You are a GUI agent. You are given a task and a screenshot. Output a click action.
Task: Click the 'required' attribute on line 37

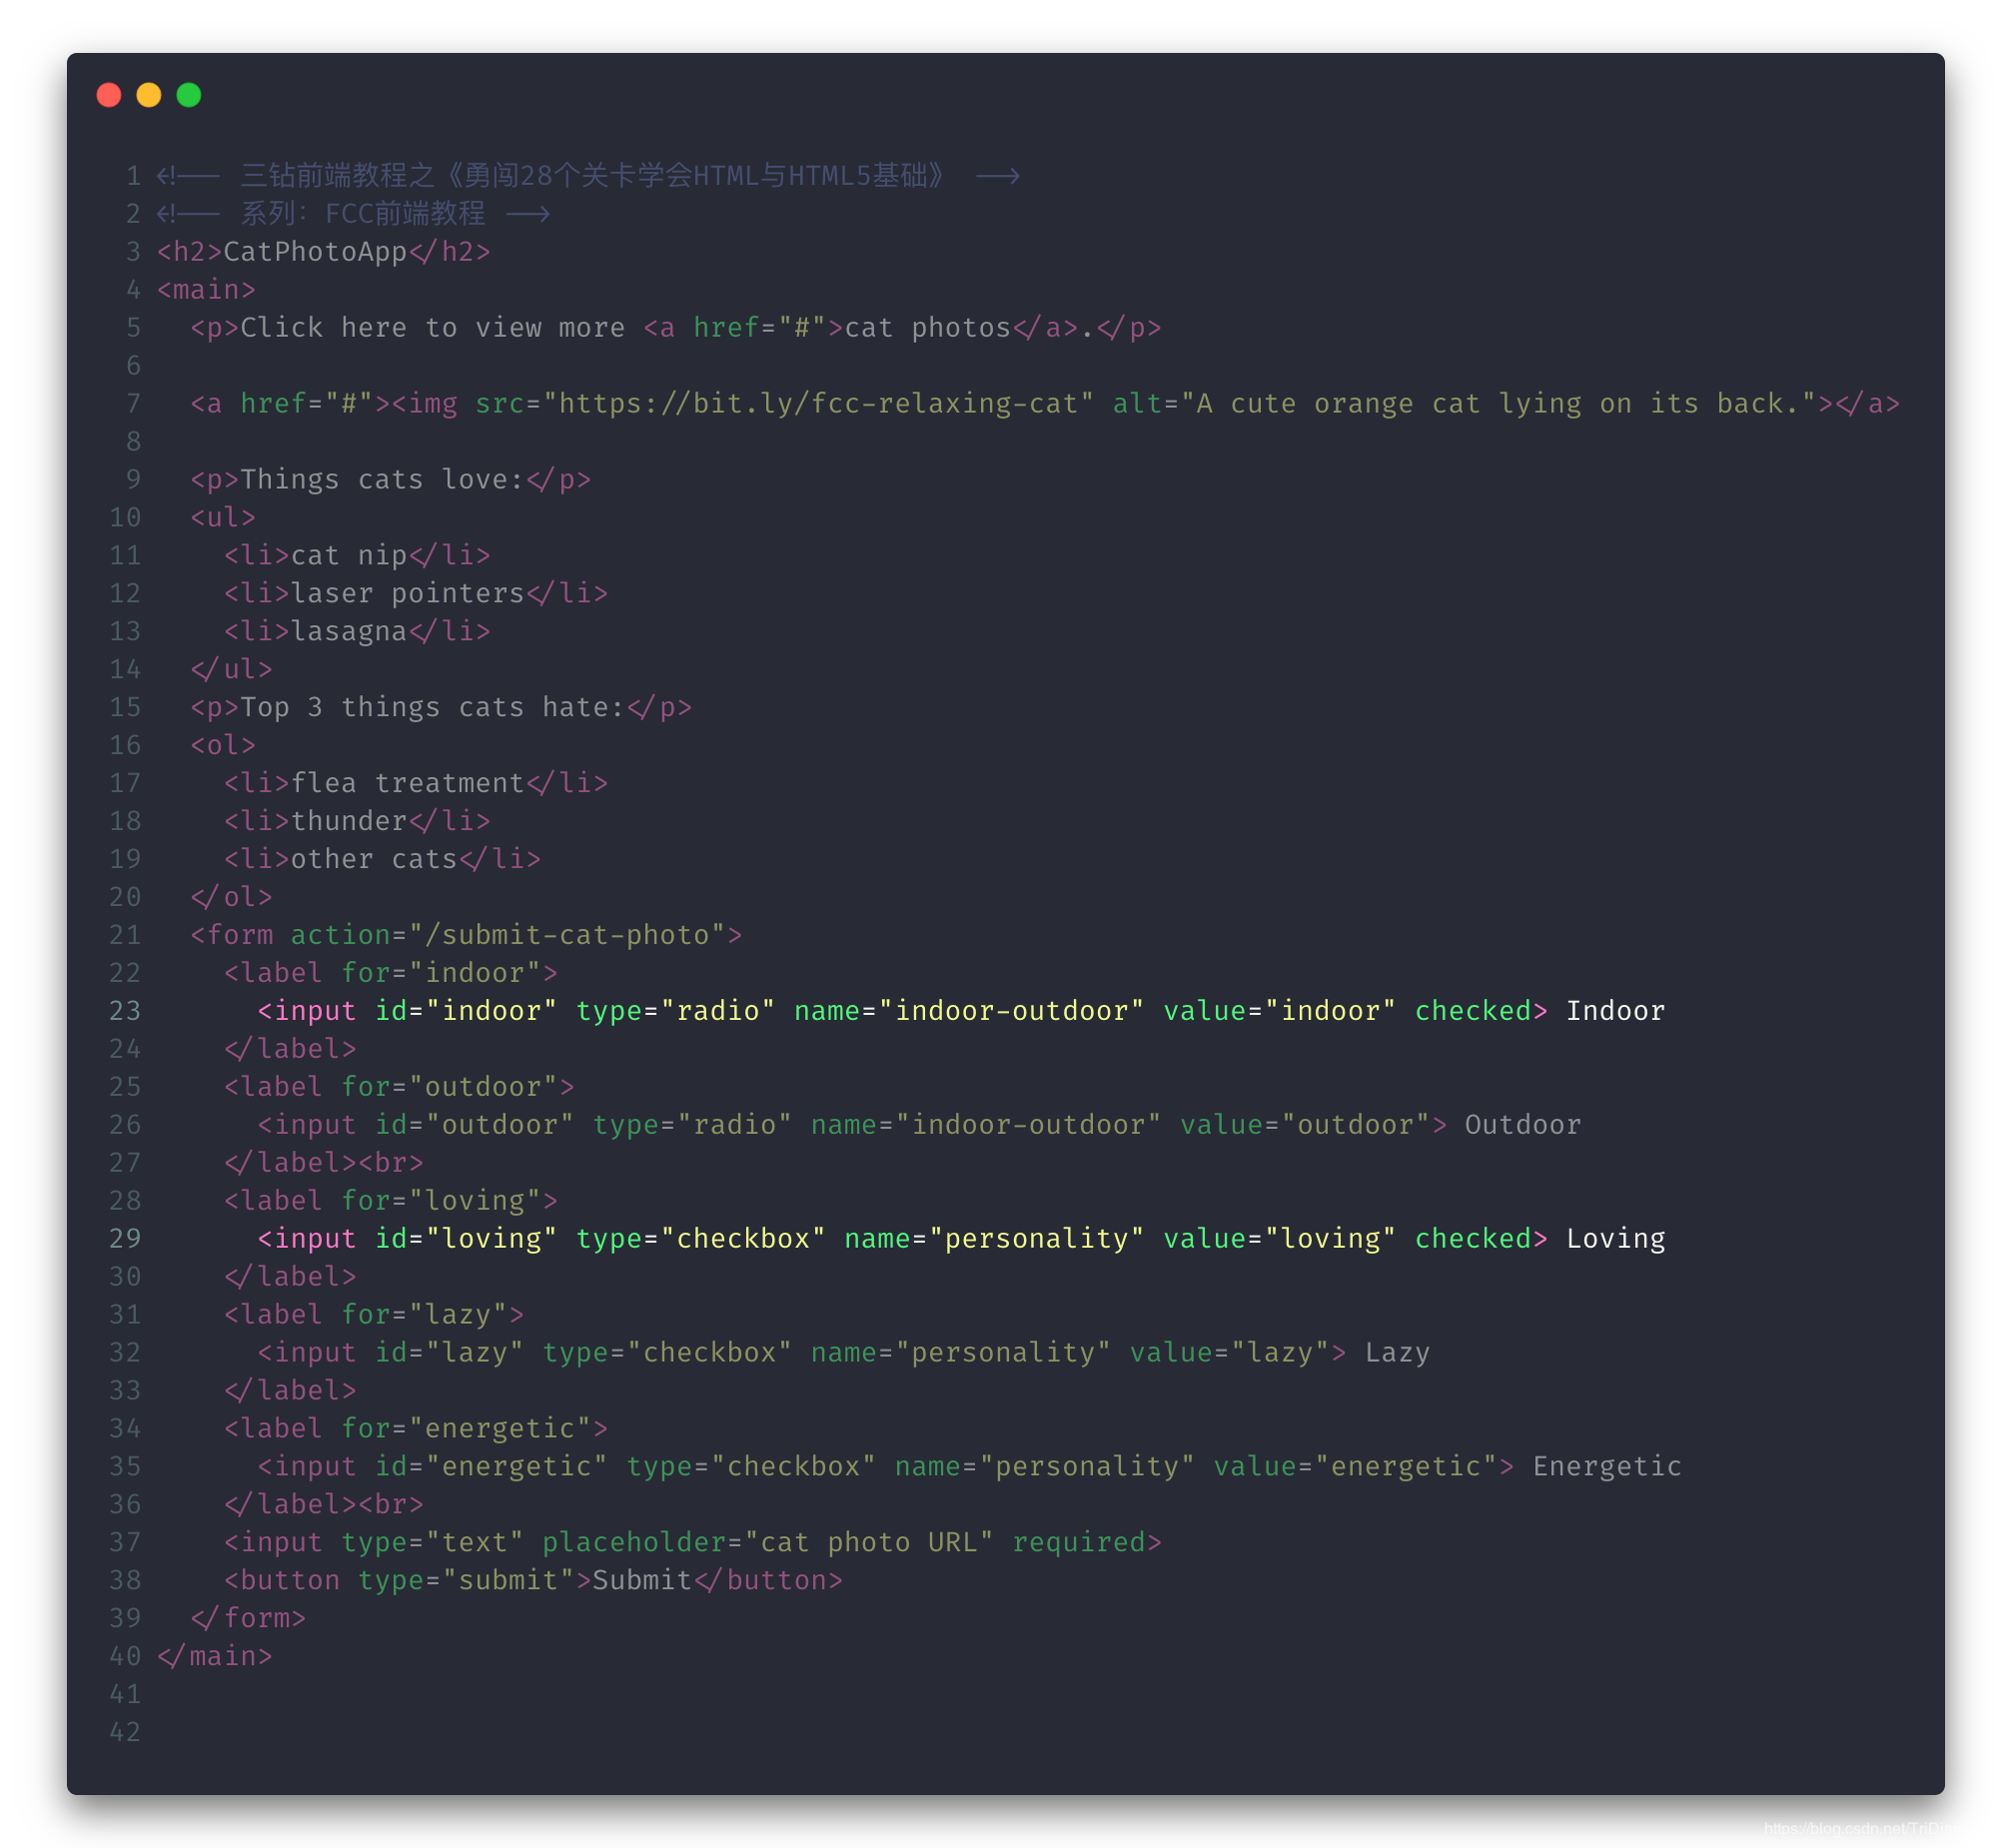point(1078,1542)
